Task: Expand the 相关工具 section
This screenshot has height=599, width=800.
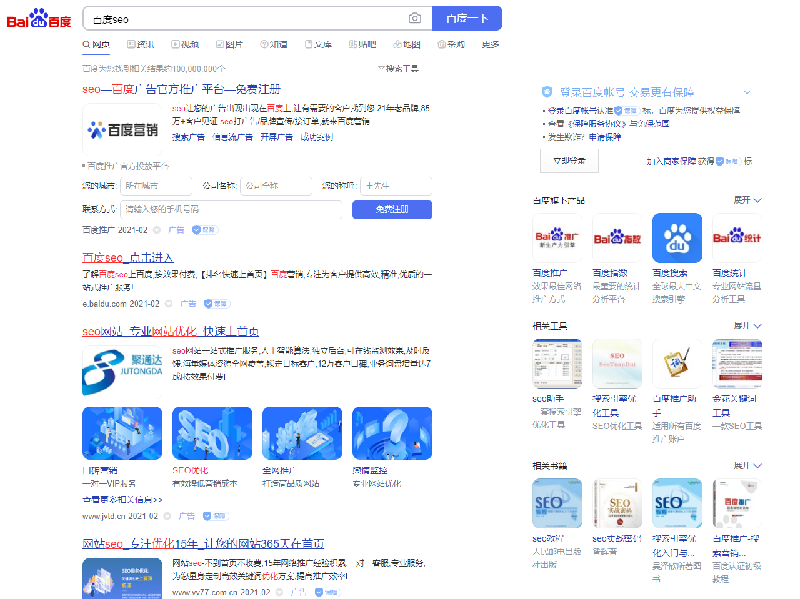Action: point(747,326)
